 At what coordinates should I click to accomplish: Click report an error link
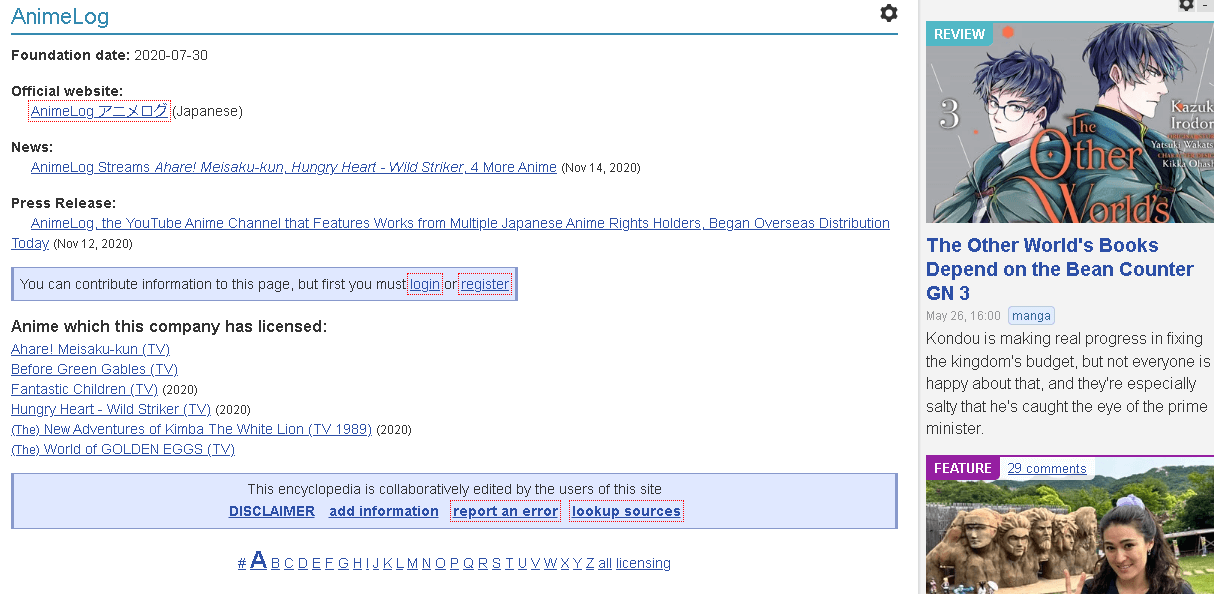tap(505, 511)
